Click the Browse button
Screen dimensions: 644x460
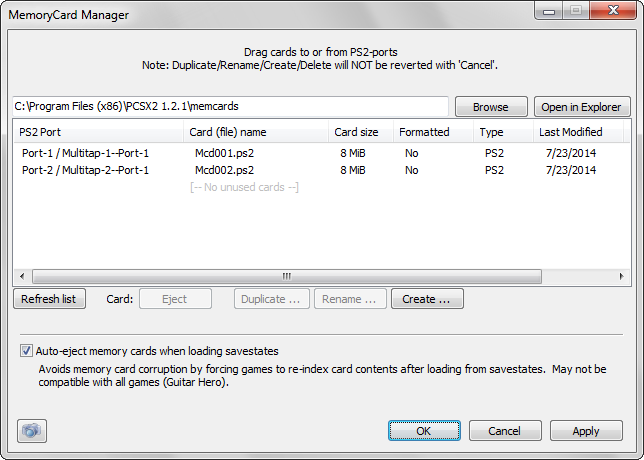click(x=491, y=107)
